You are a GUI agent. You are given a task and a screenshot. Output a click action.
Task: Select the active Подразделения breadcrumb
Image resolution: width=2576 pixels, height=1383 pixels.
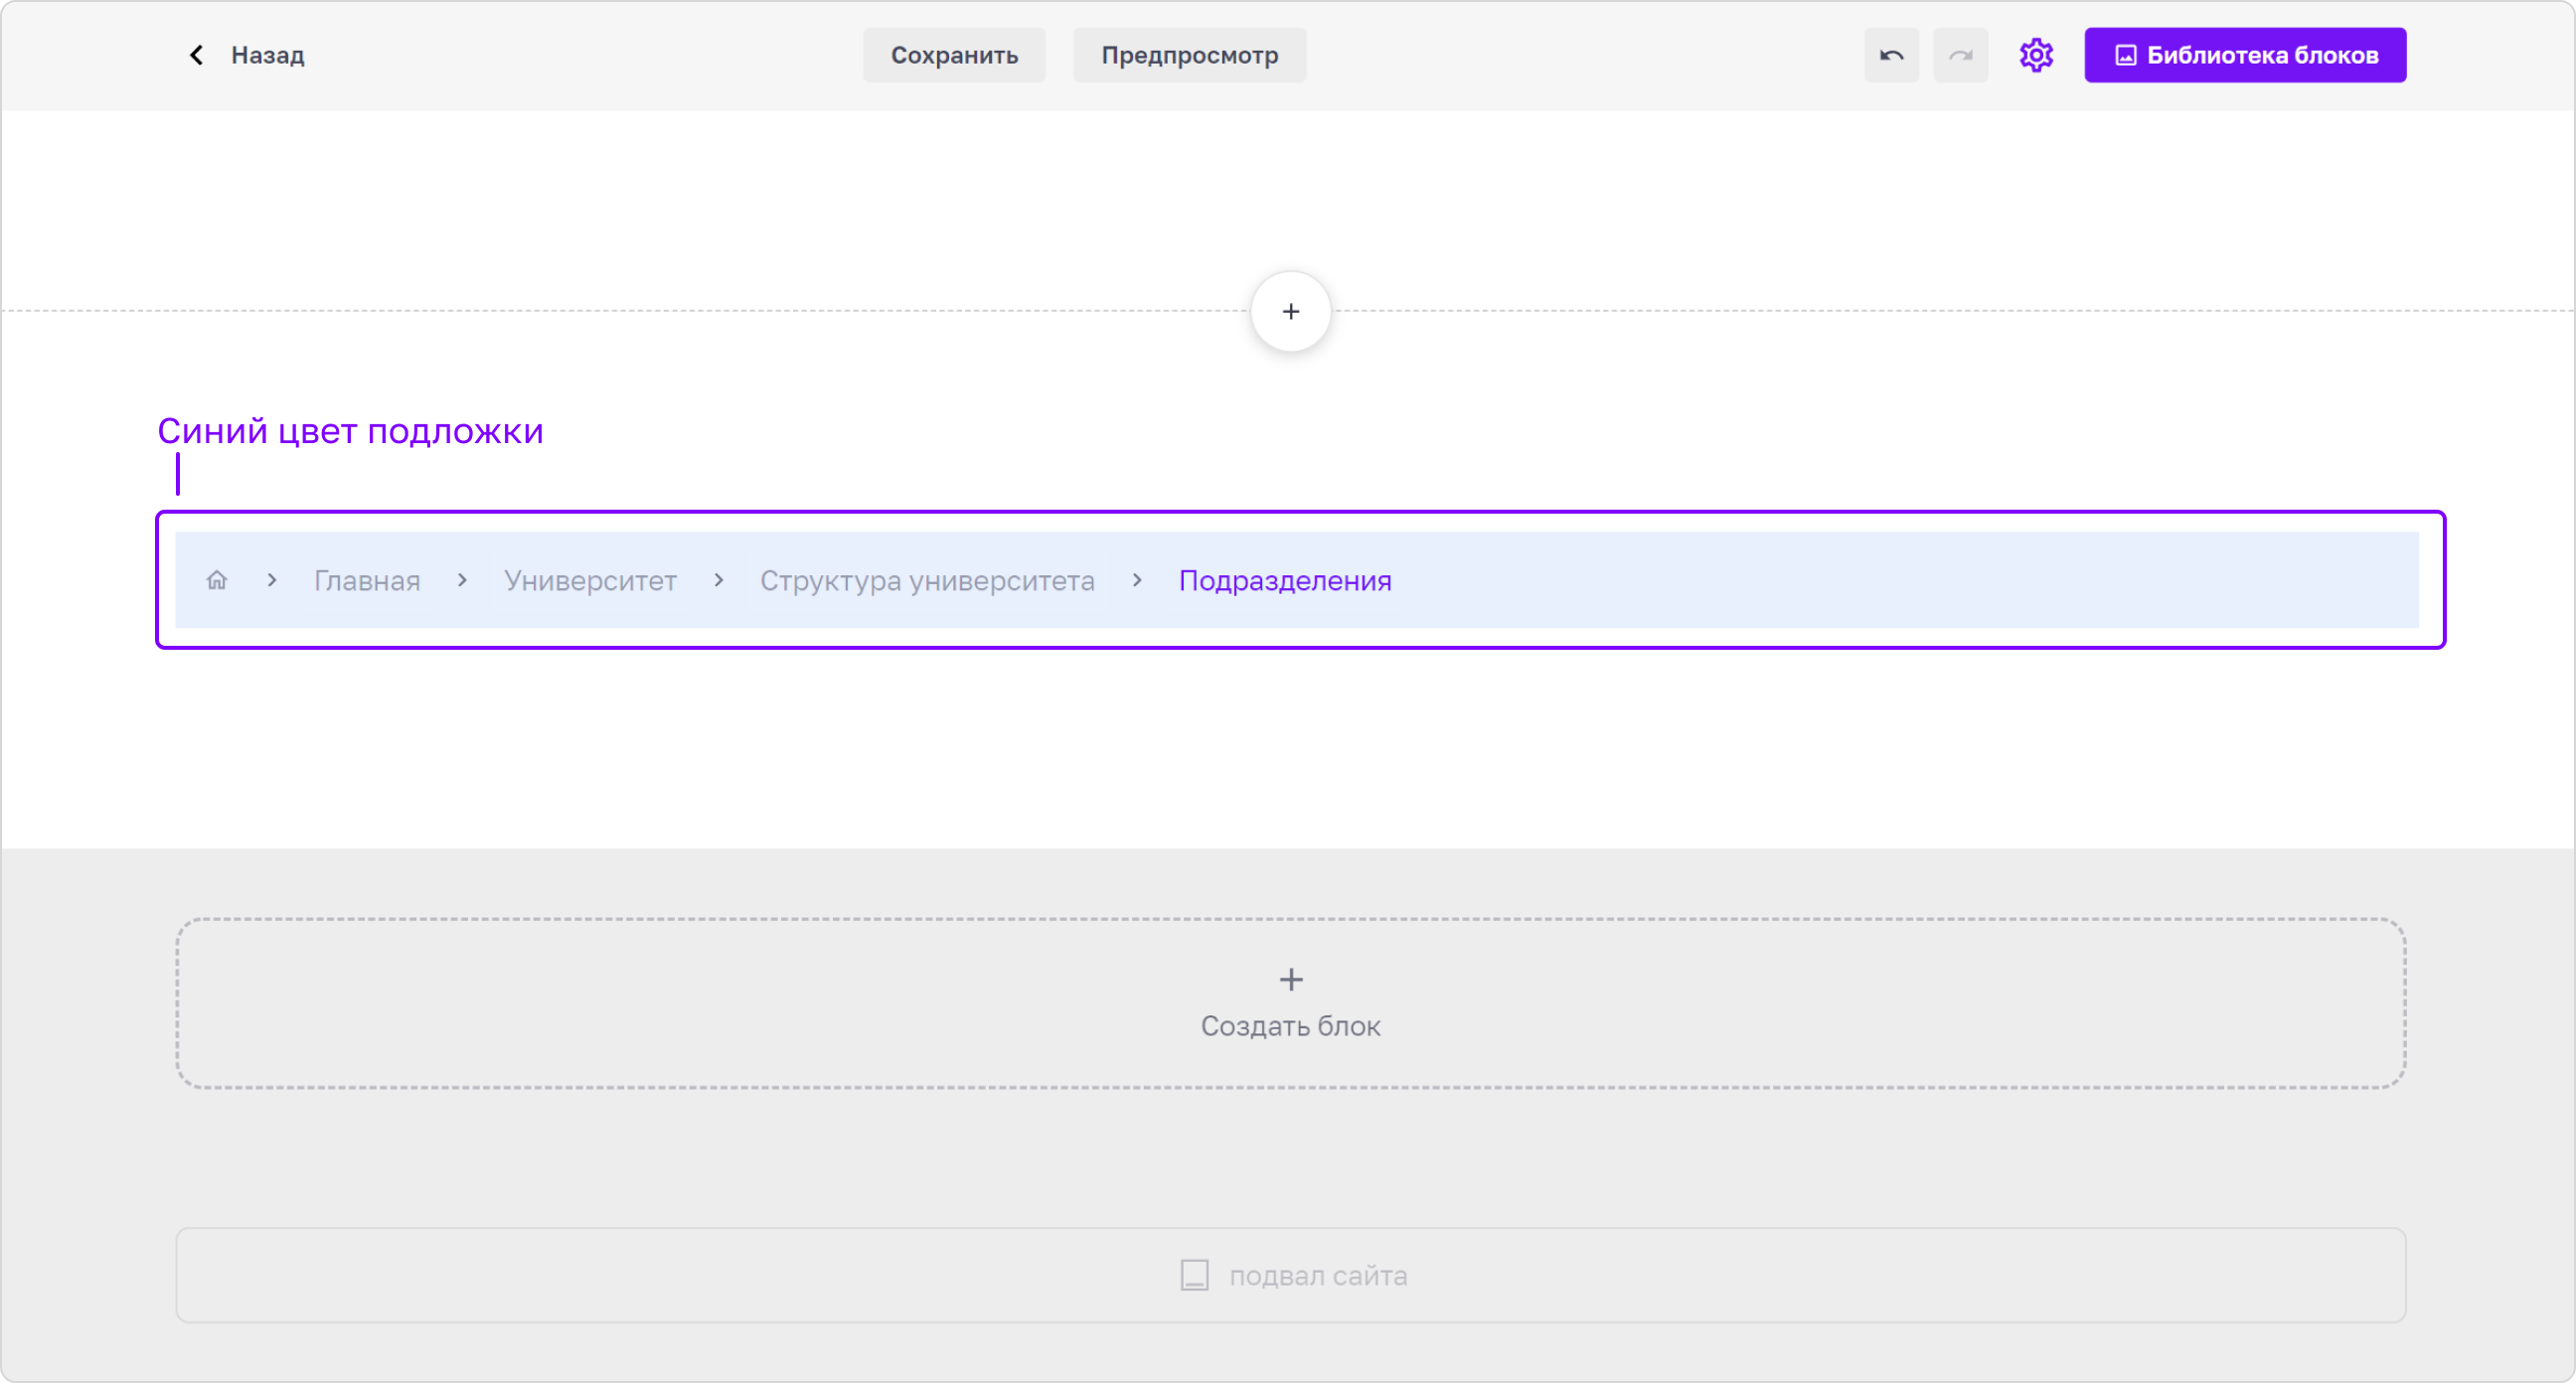pyautogui.click(x=1285, y=581)
